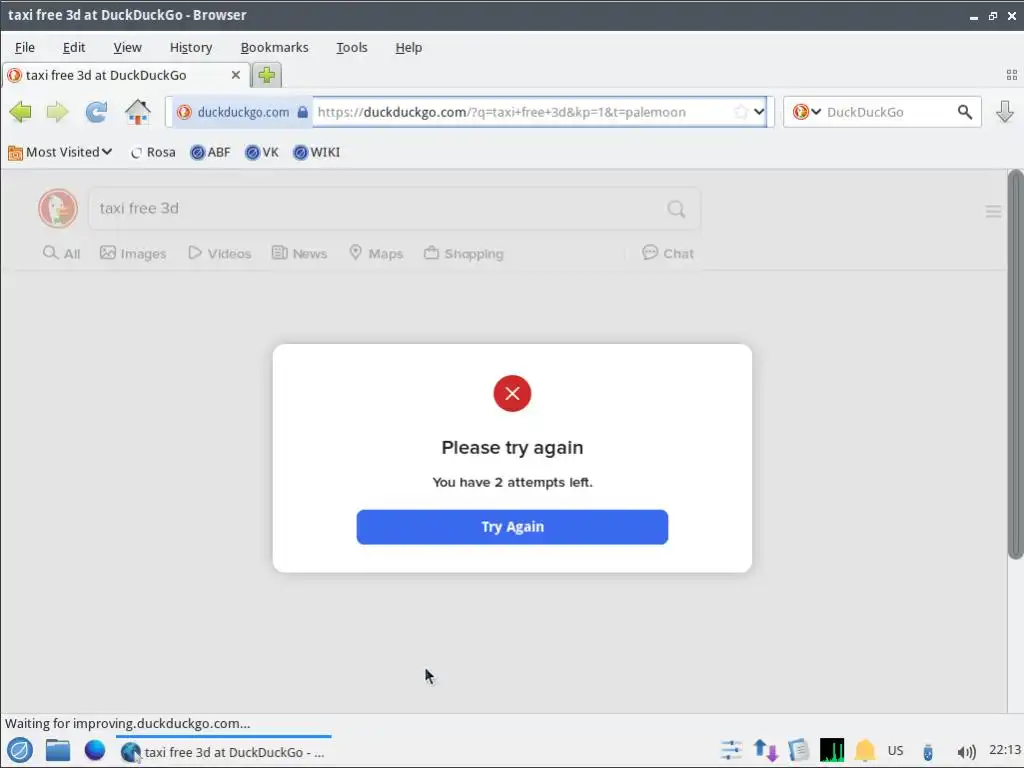
Task: Open the ABF bookmark
Action: pyautogui.click(x=210, y=152)
